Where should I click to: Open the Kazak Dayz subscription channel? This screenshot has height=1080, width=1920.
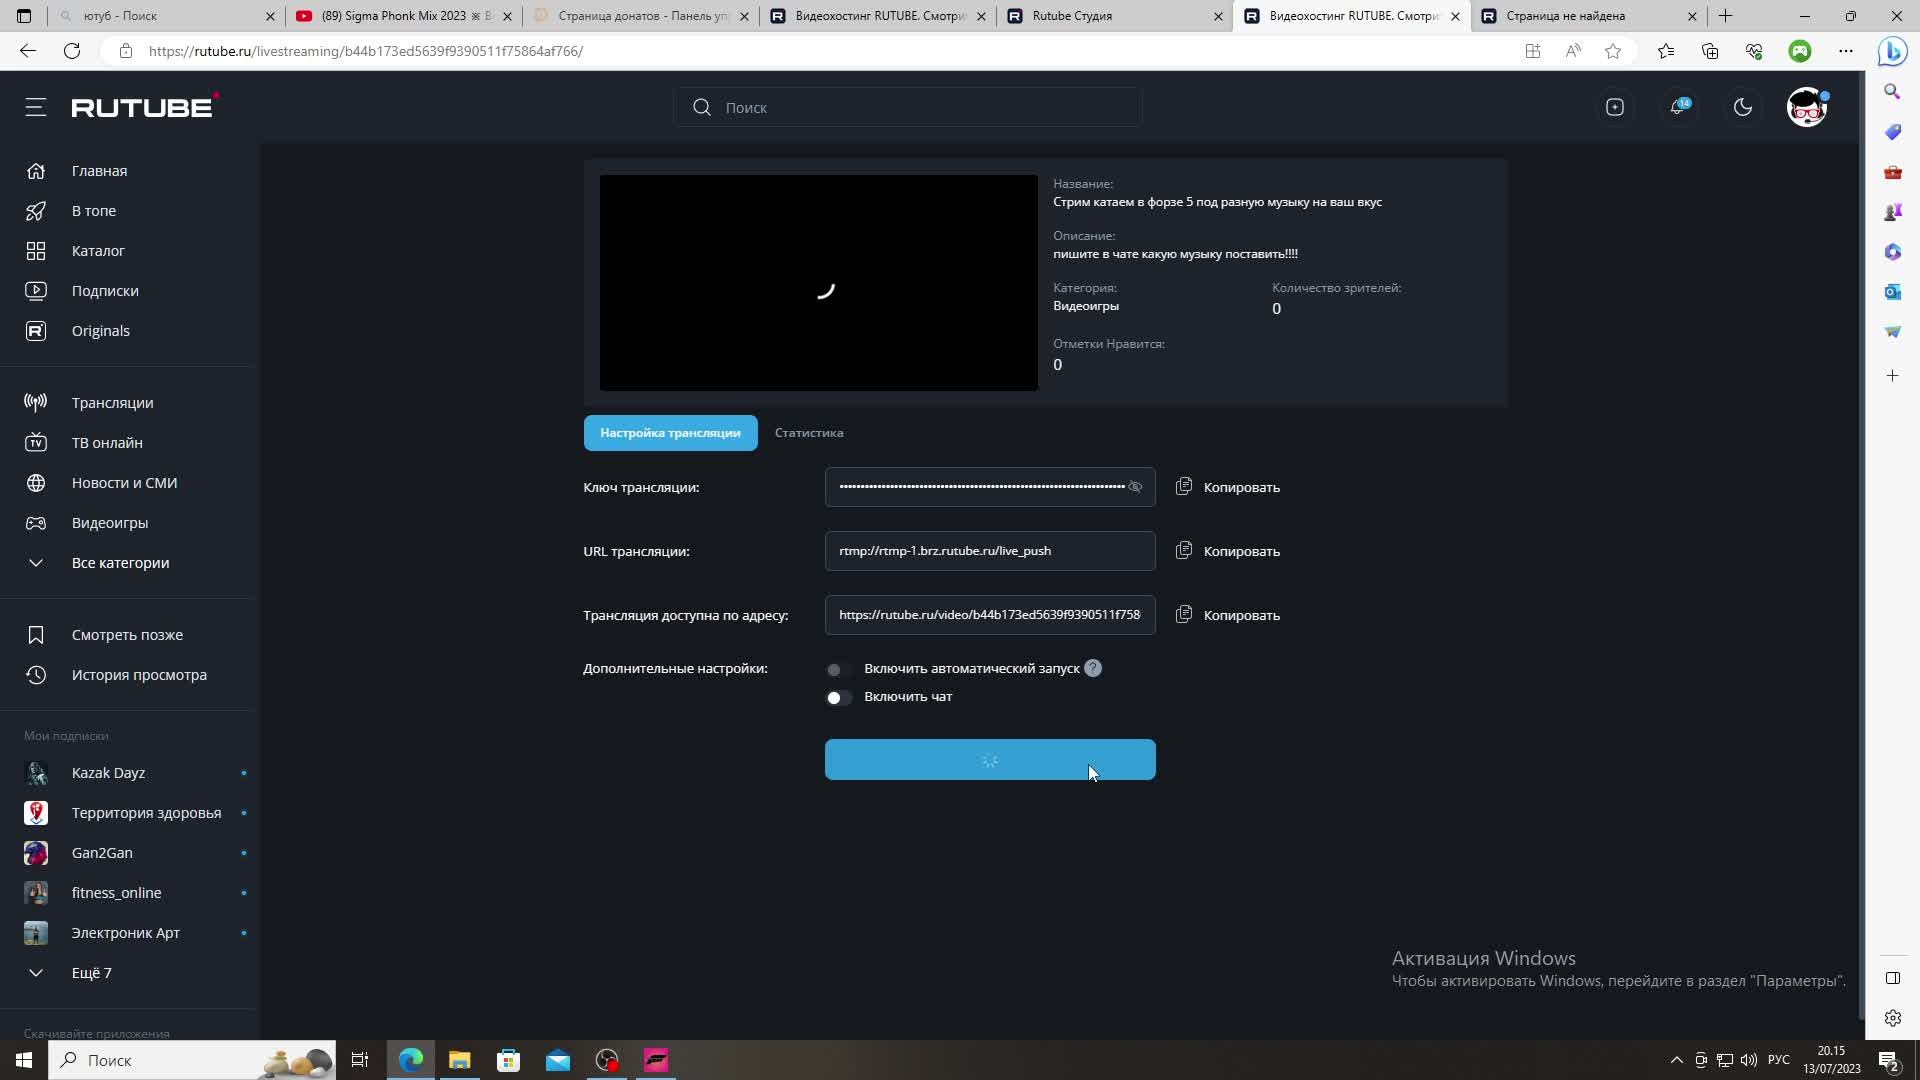click(108, 773)
